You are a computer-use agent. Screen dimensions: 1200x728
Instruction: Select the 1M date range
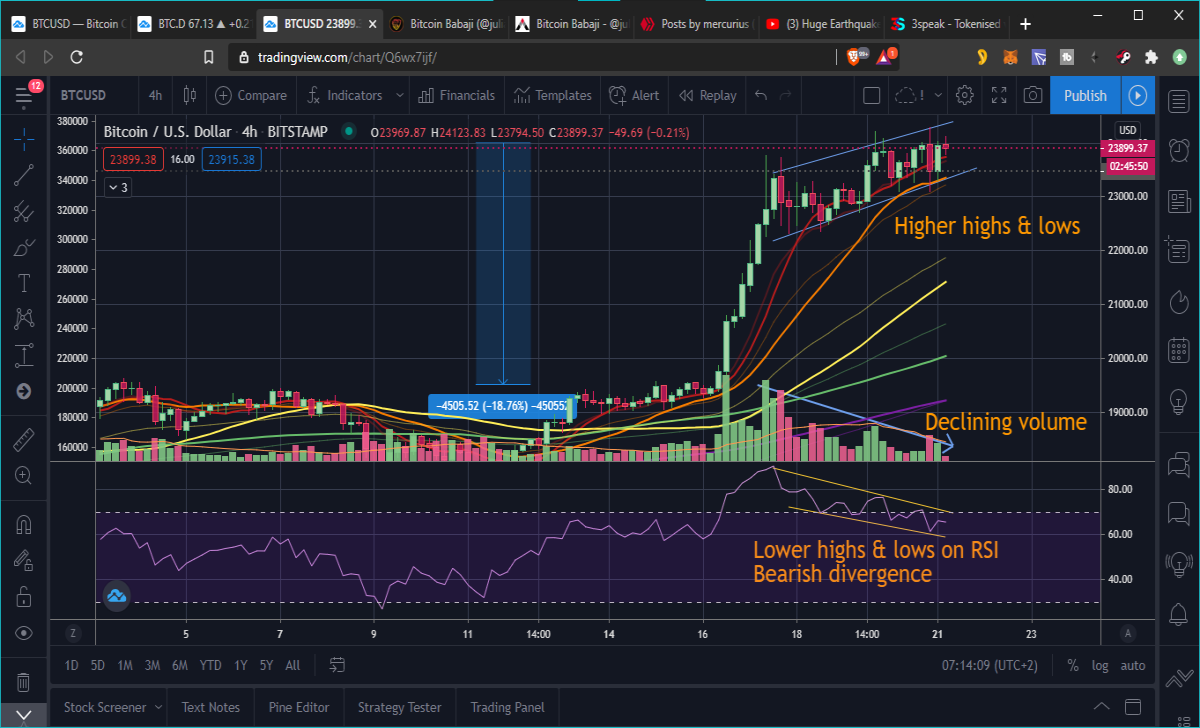tap(125, 665)
